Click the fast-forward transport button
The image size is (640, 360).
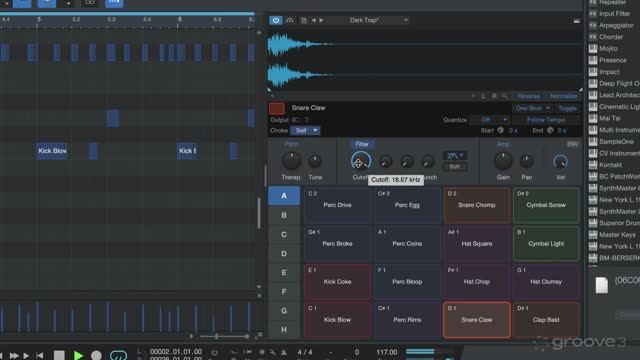(x=13, y=356)
